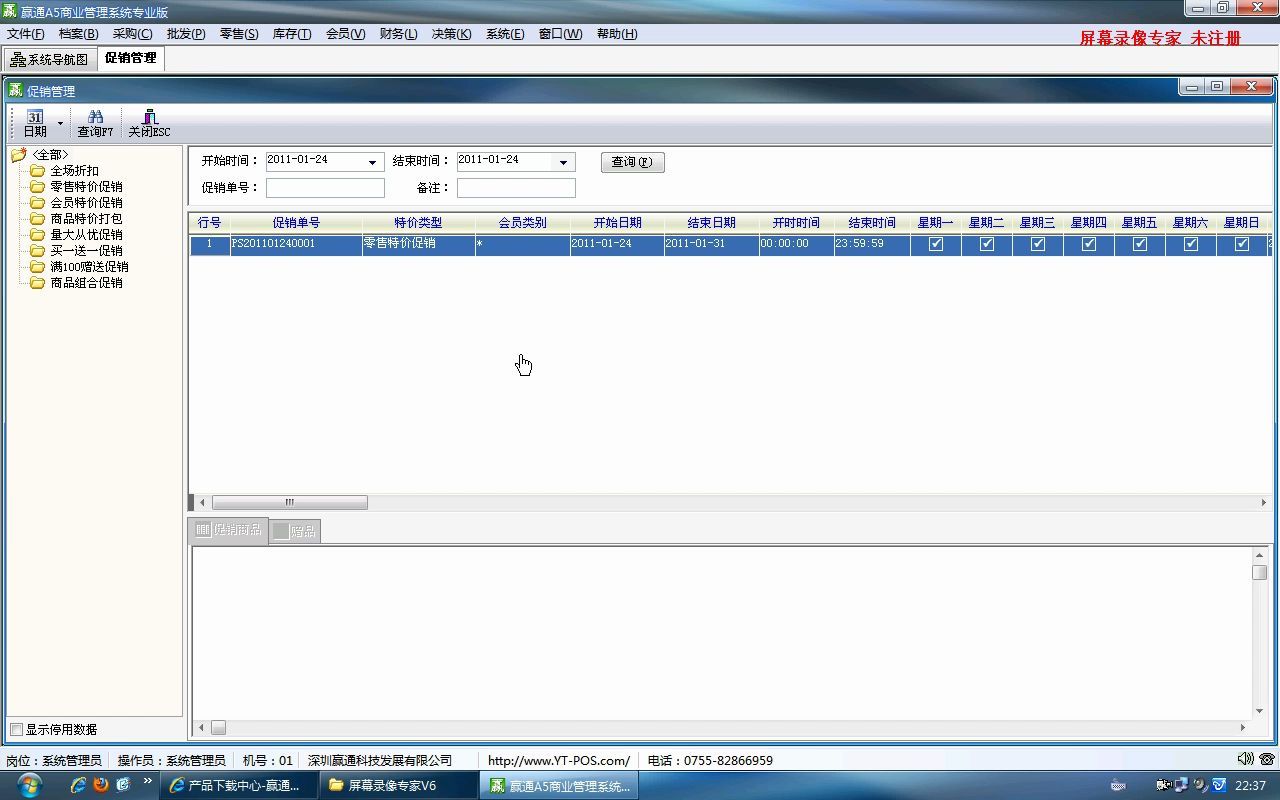Screen dimensions: 1280x800
Task: Toggle 星期三 checkbox in row 1
Action: click(x=1038, y=244)
